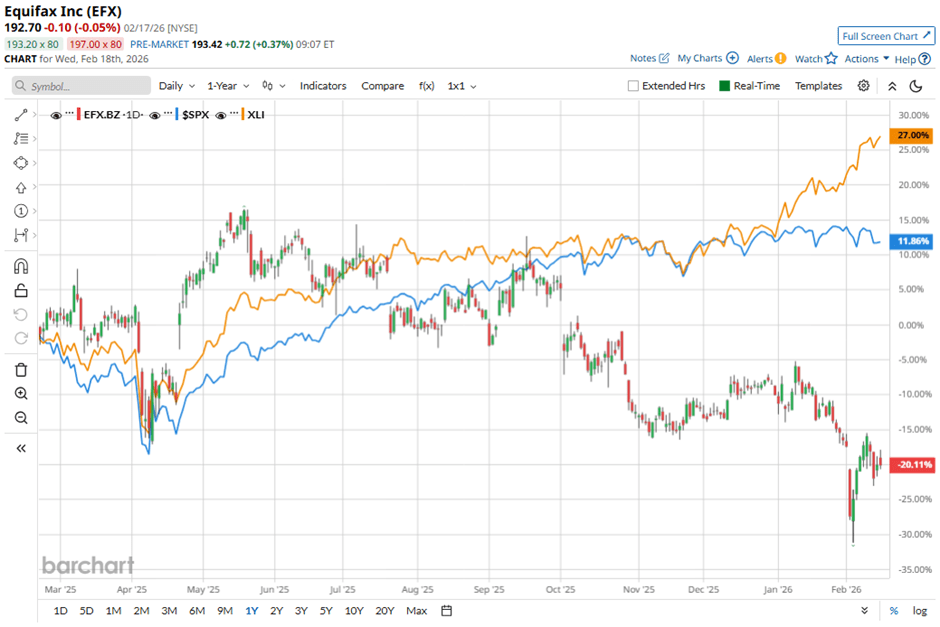940x627 pixels.
Task: Click the Full Screen Chart button
Action: (x=885, y=35)
